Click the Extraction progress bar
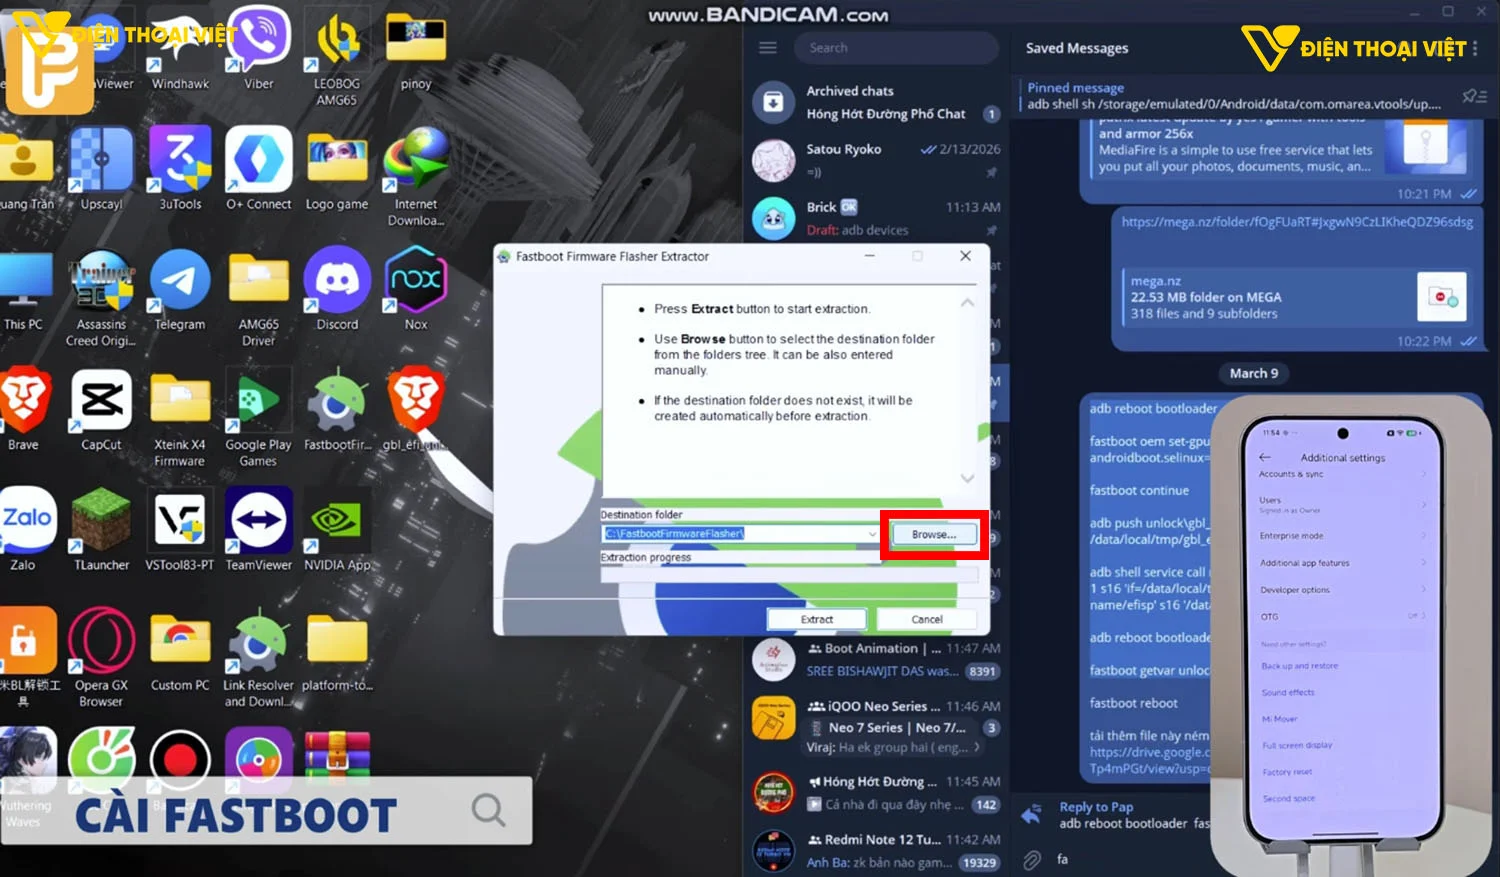This screenshot has height=877, width=1500. click(x=790, y=574)
